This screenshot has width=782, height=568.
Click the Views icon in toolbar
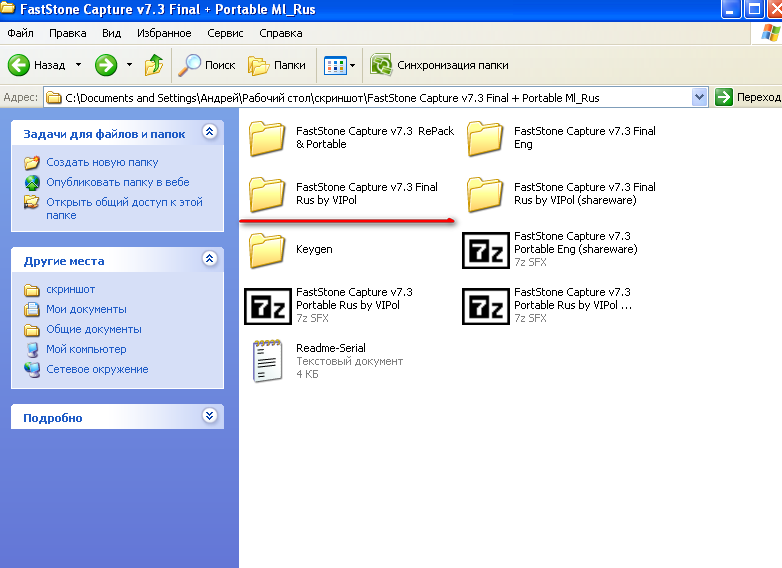(335, 65)
